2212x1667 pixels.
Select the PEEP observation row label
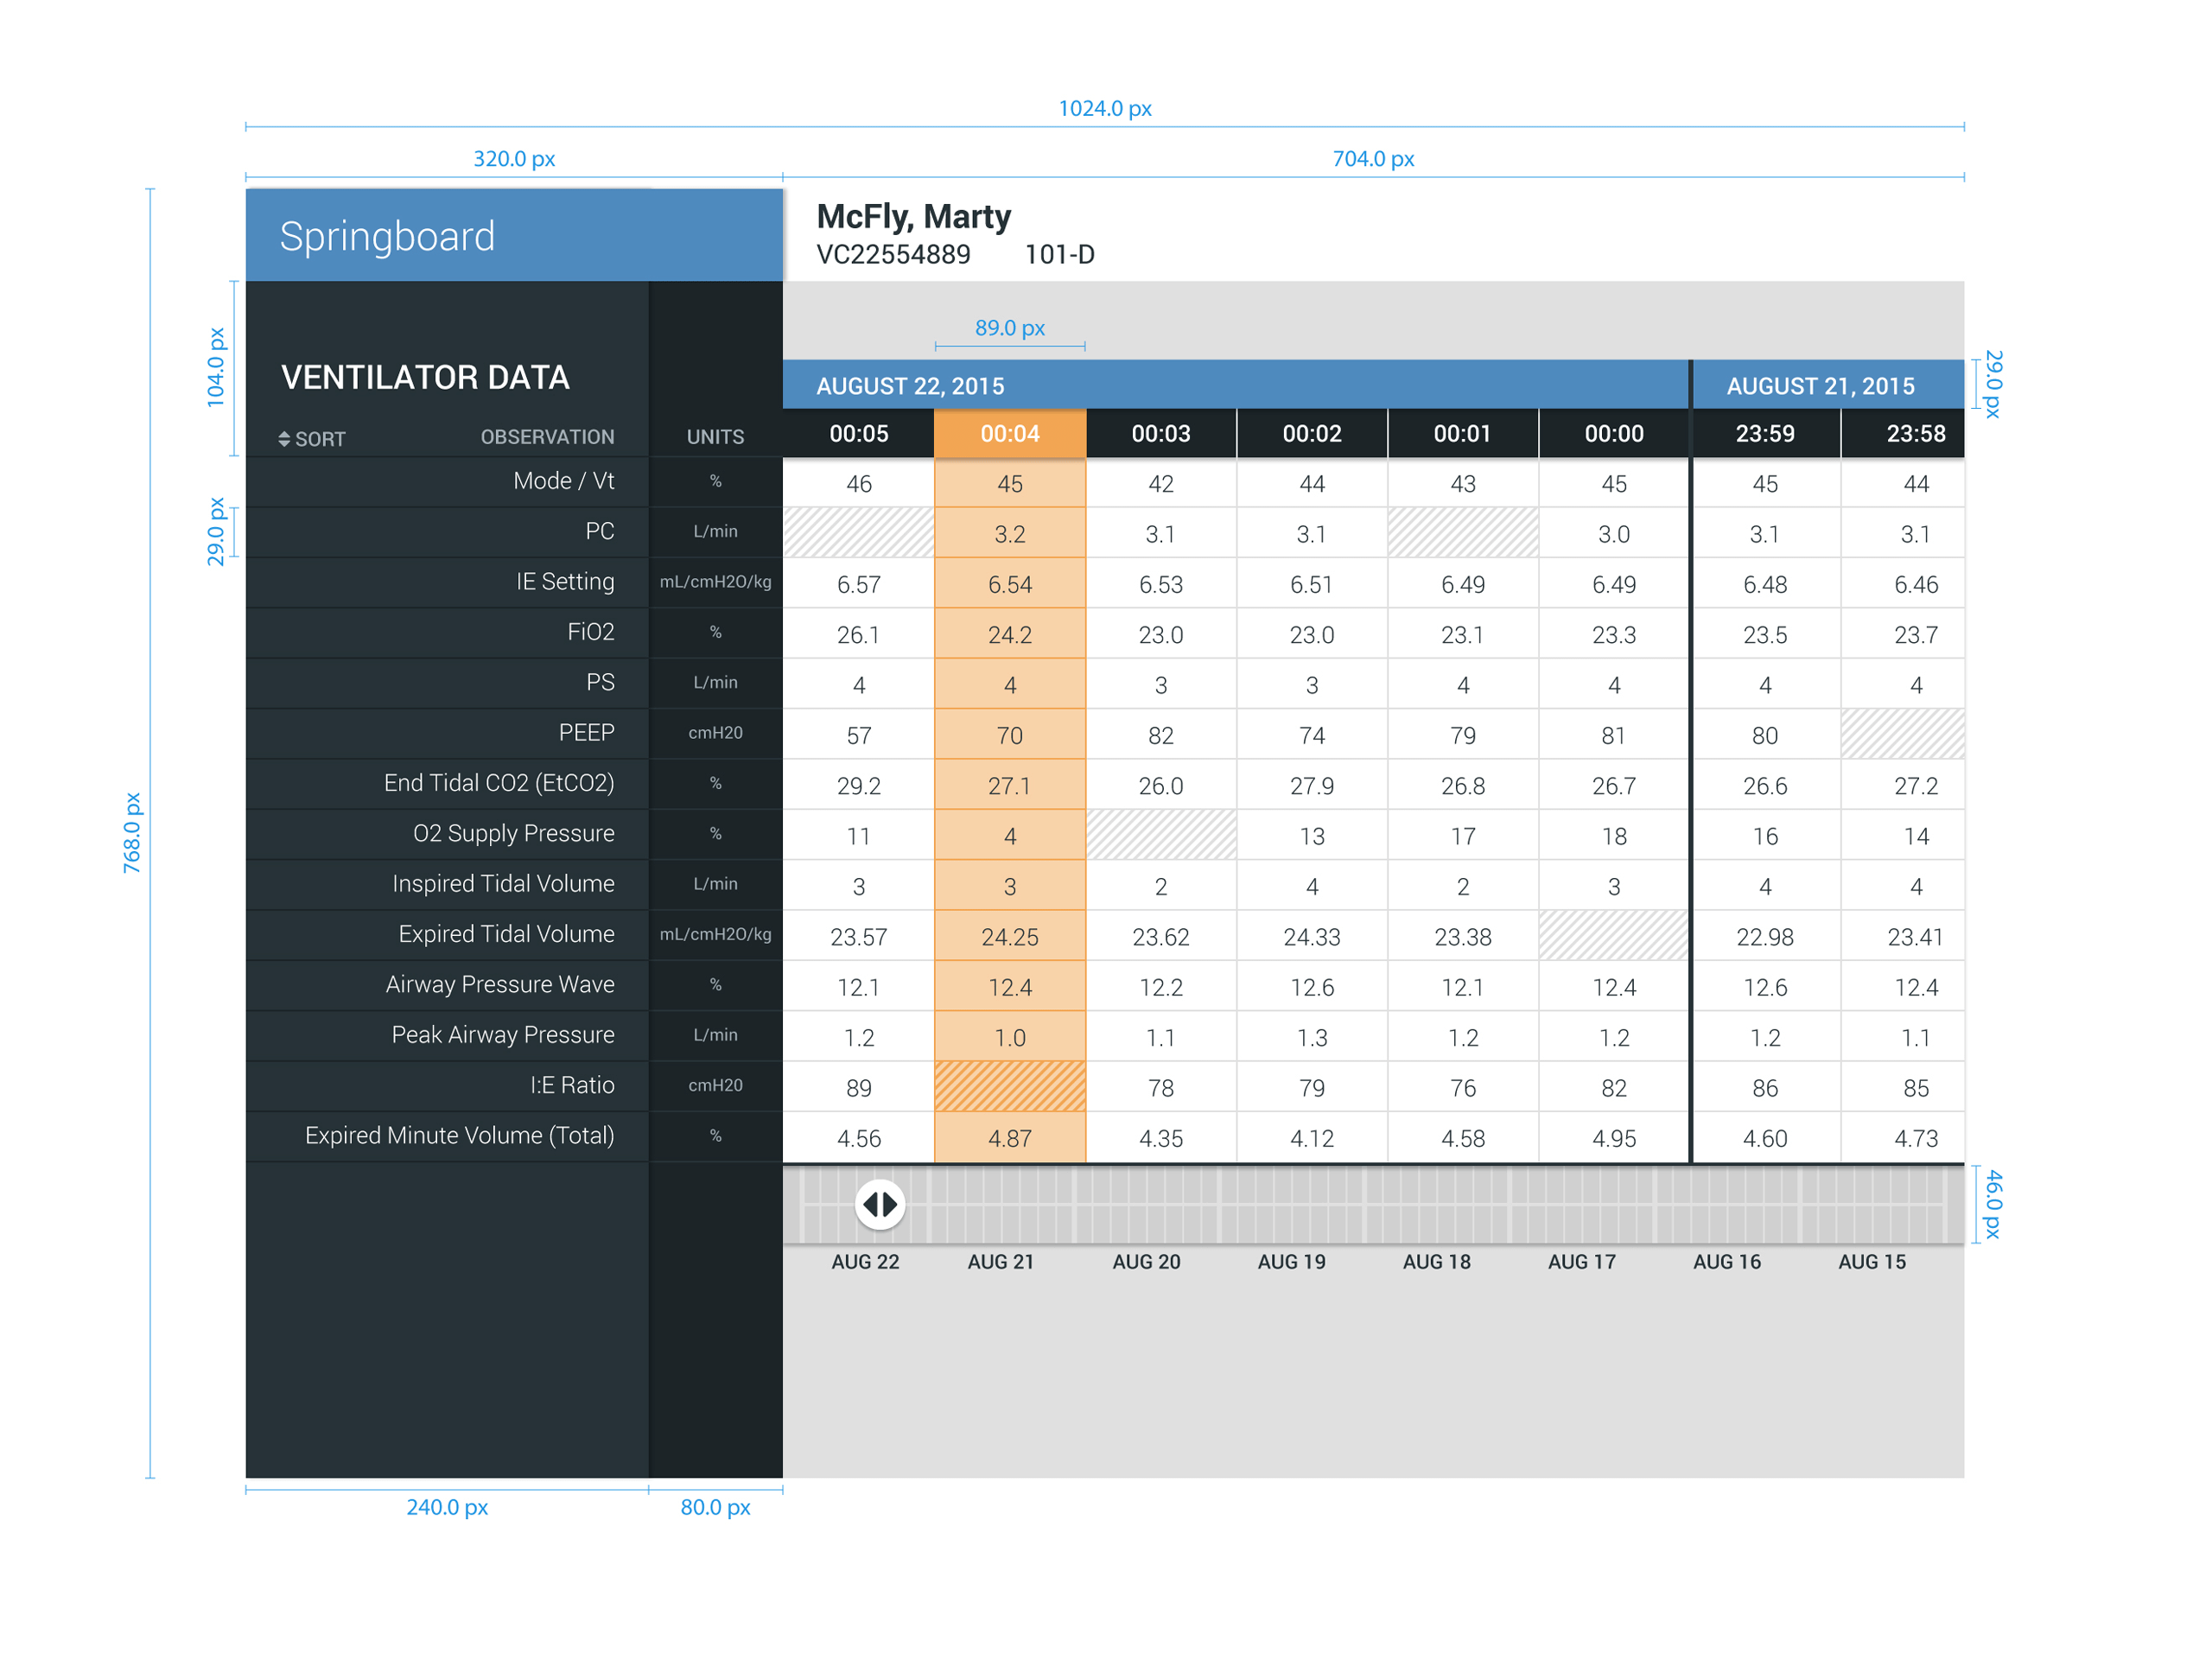(588, 733)
